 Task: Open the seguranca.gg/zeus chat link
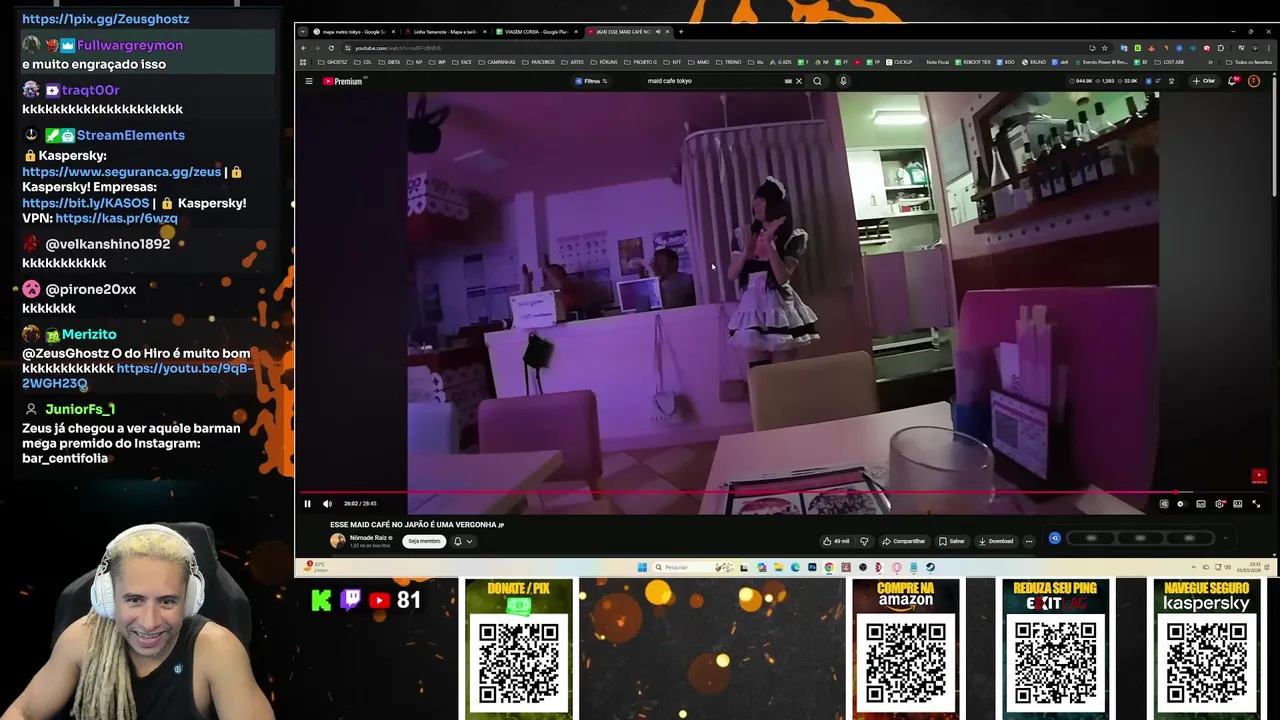(x=121, y=172)
